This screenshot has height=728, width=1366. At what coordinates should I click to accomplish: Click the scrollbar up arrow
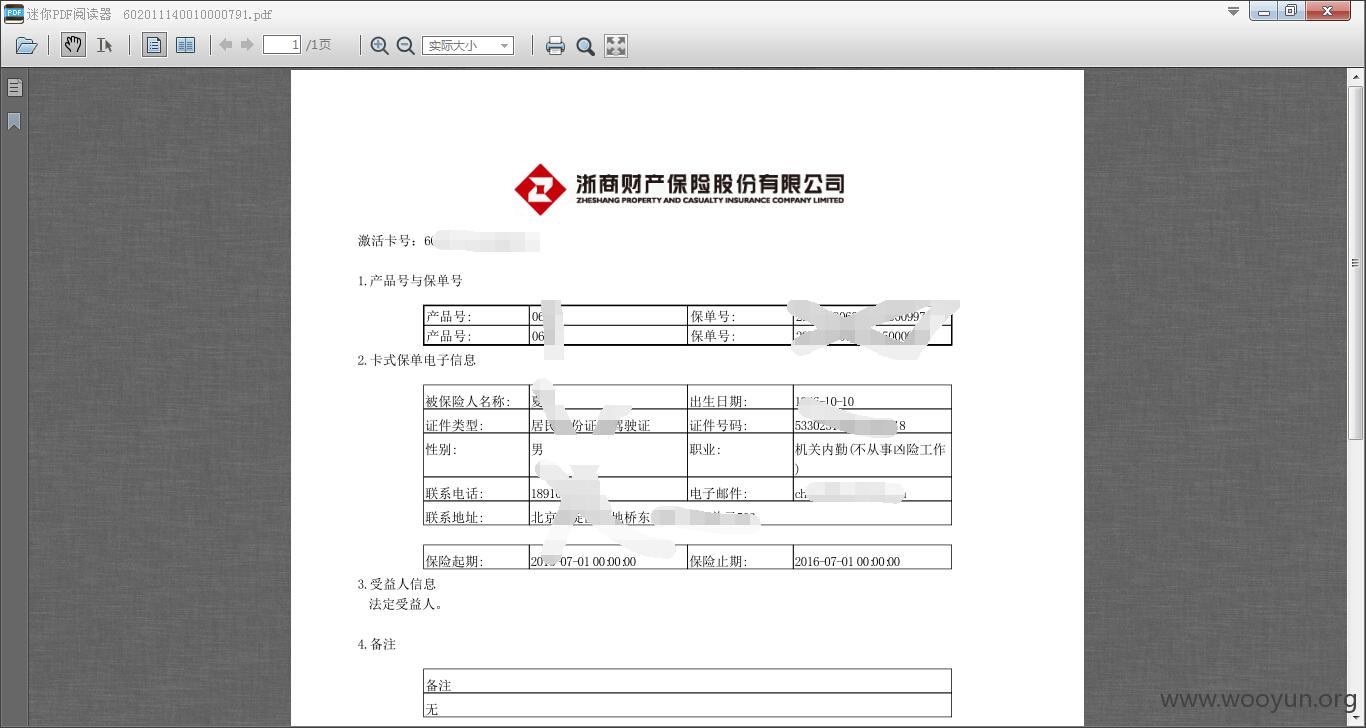pyautogui.click(x=1357, y=77)
